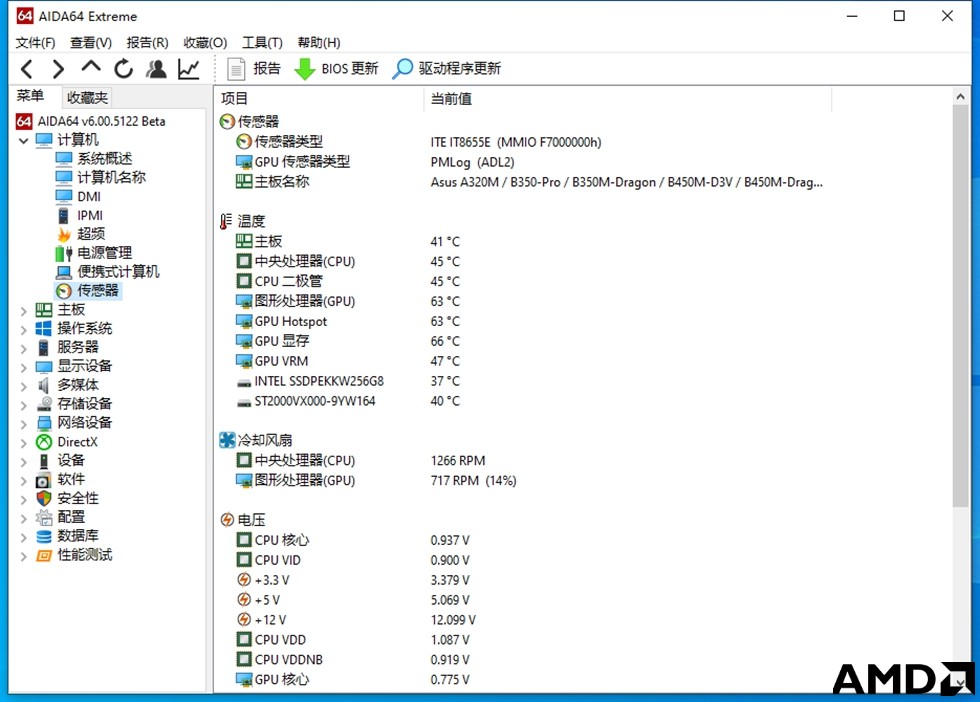Go up one level with the up arrow icon

91,67
